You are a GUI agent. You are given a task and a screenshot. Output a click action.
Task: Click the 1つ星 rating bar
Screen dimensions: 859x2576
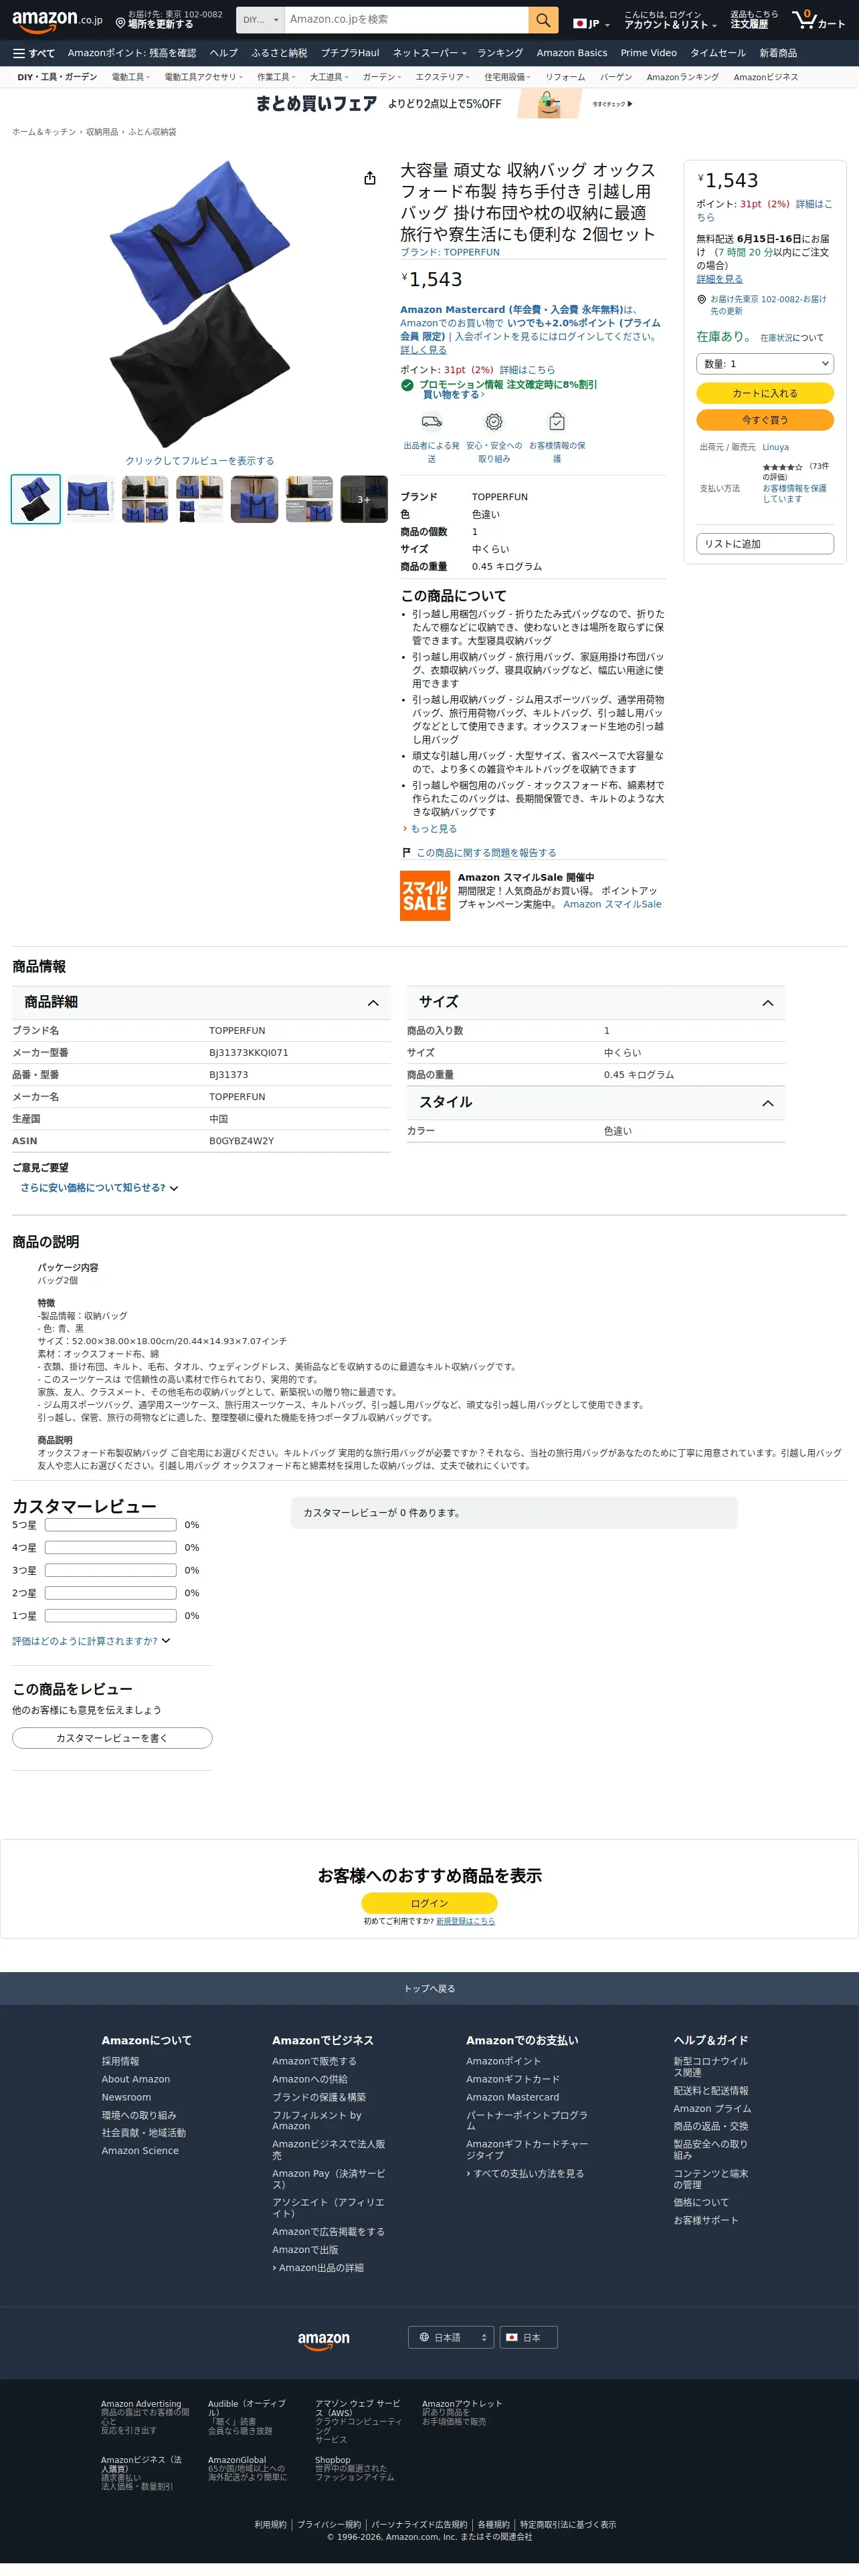click(111, 1616)
